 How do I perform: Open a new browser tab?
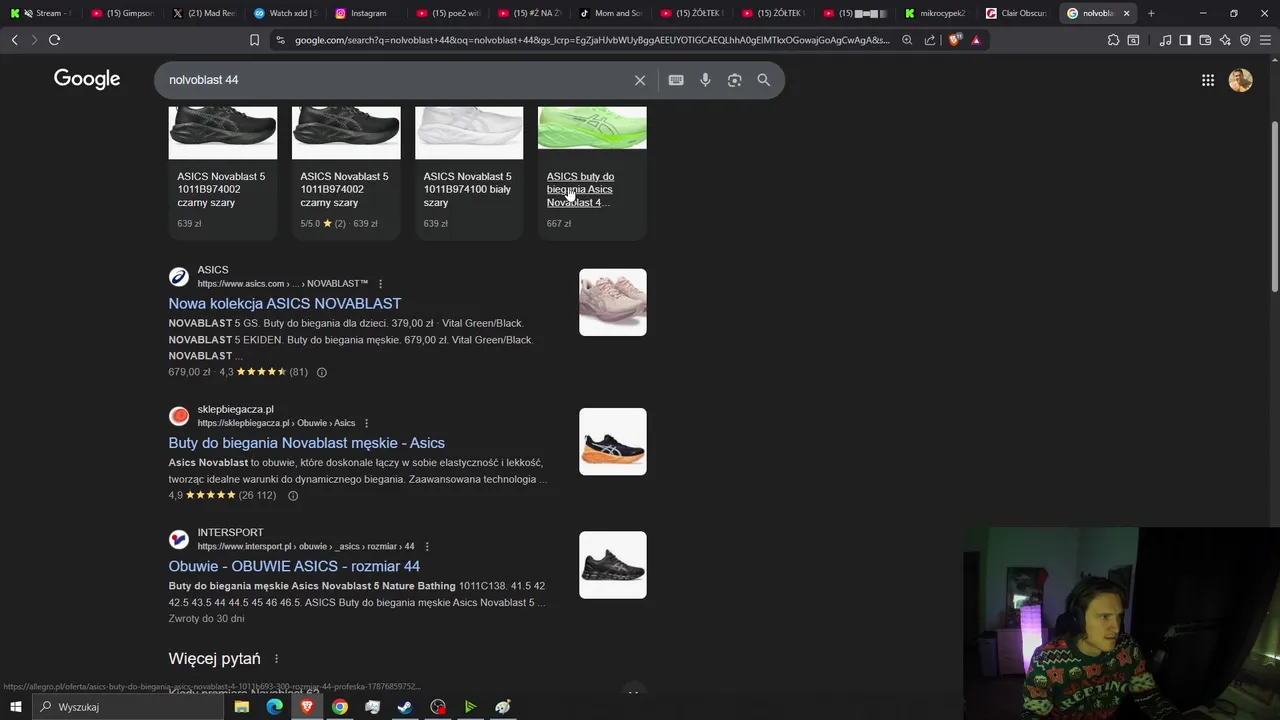1151,13
